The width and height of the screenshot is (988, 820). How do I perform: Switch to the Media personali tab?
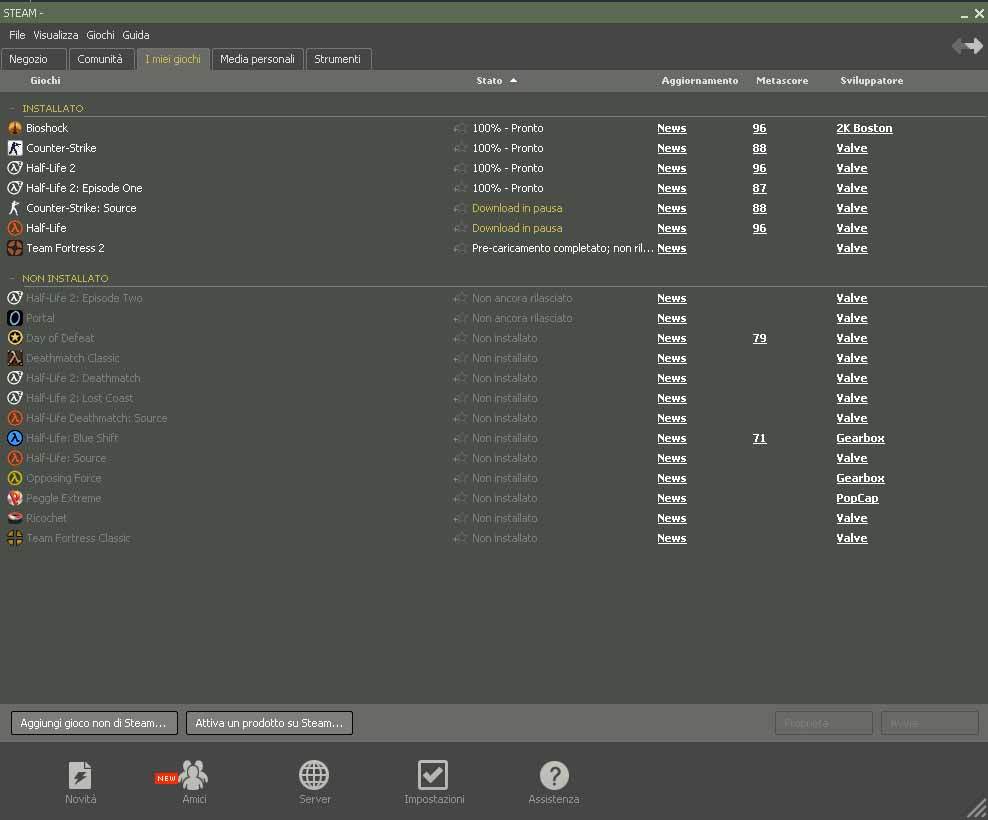point(258,59)
